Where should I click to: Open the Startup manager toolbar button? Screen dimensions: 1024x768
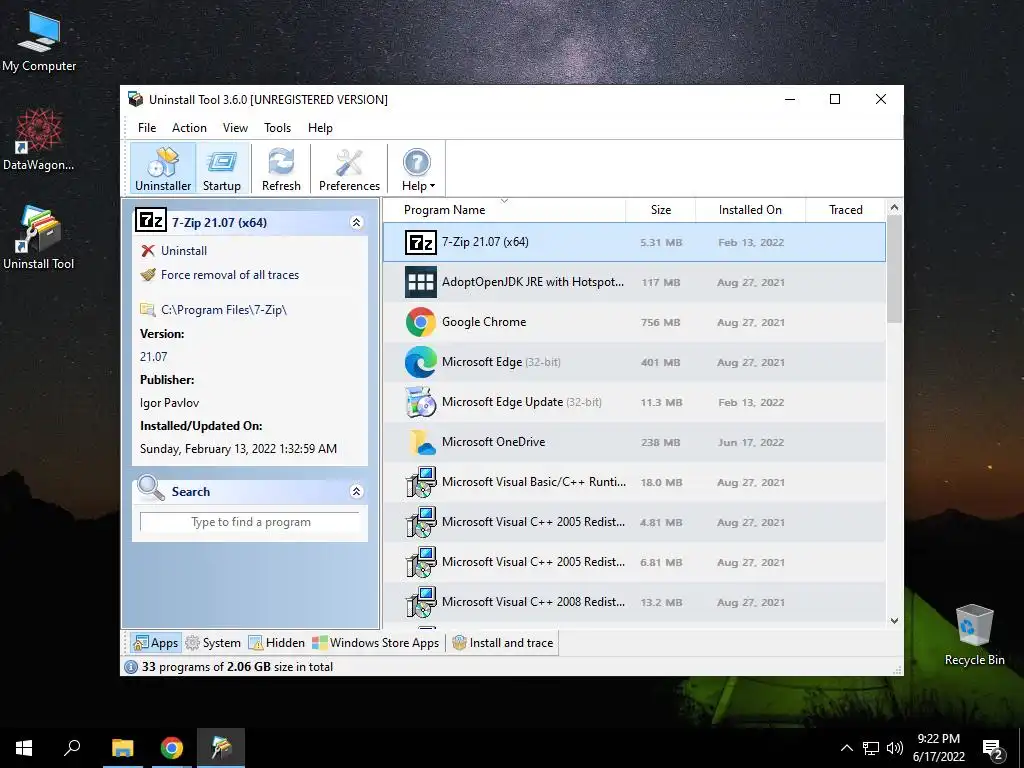pyautogui.click(x=222, y=170)
